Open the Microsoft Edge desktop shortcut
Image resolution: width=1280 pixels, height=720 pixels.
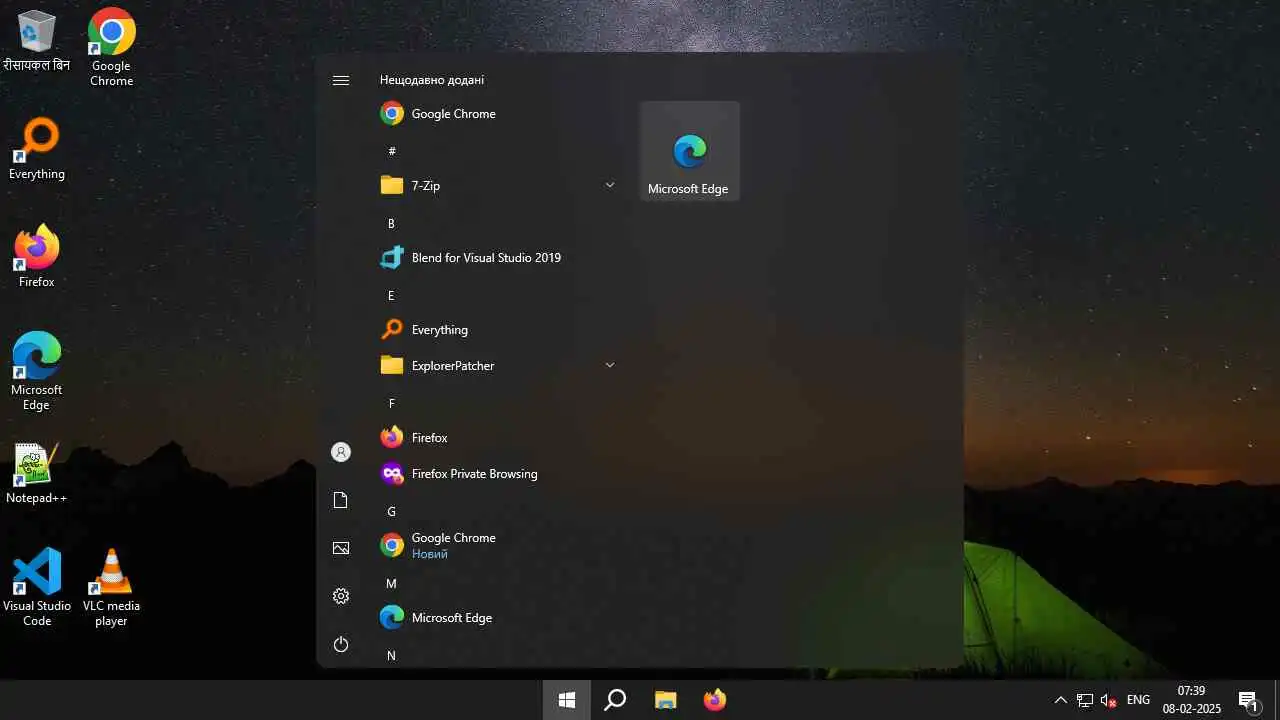click(x=36, y=371)
